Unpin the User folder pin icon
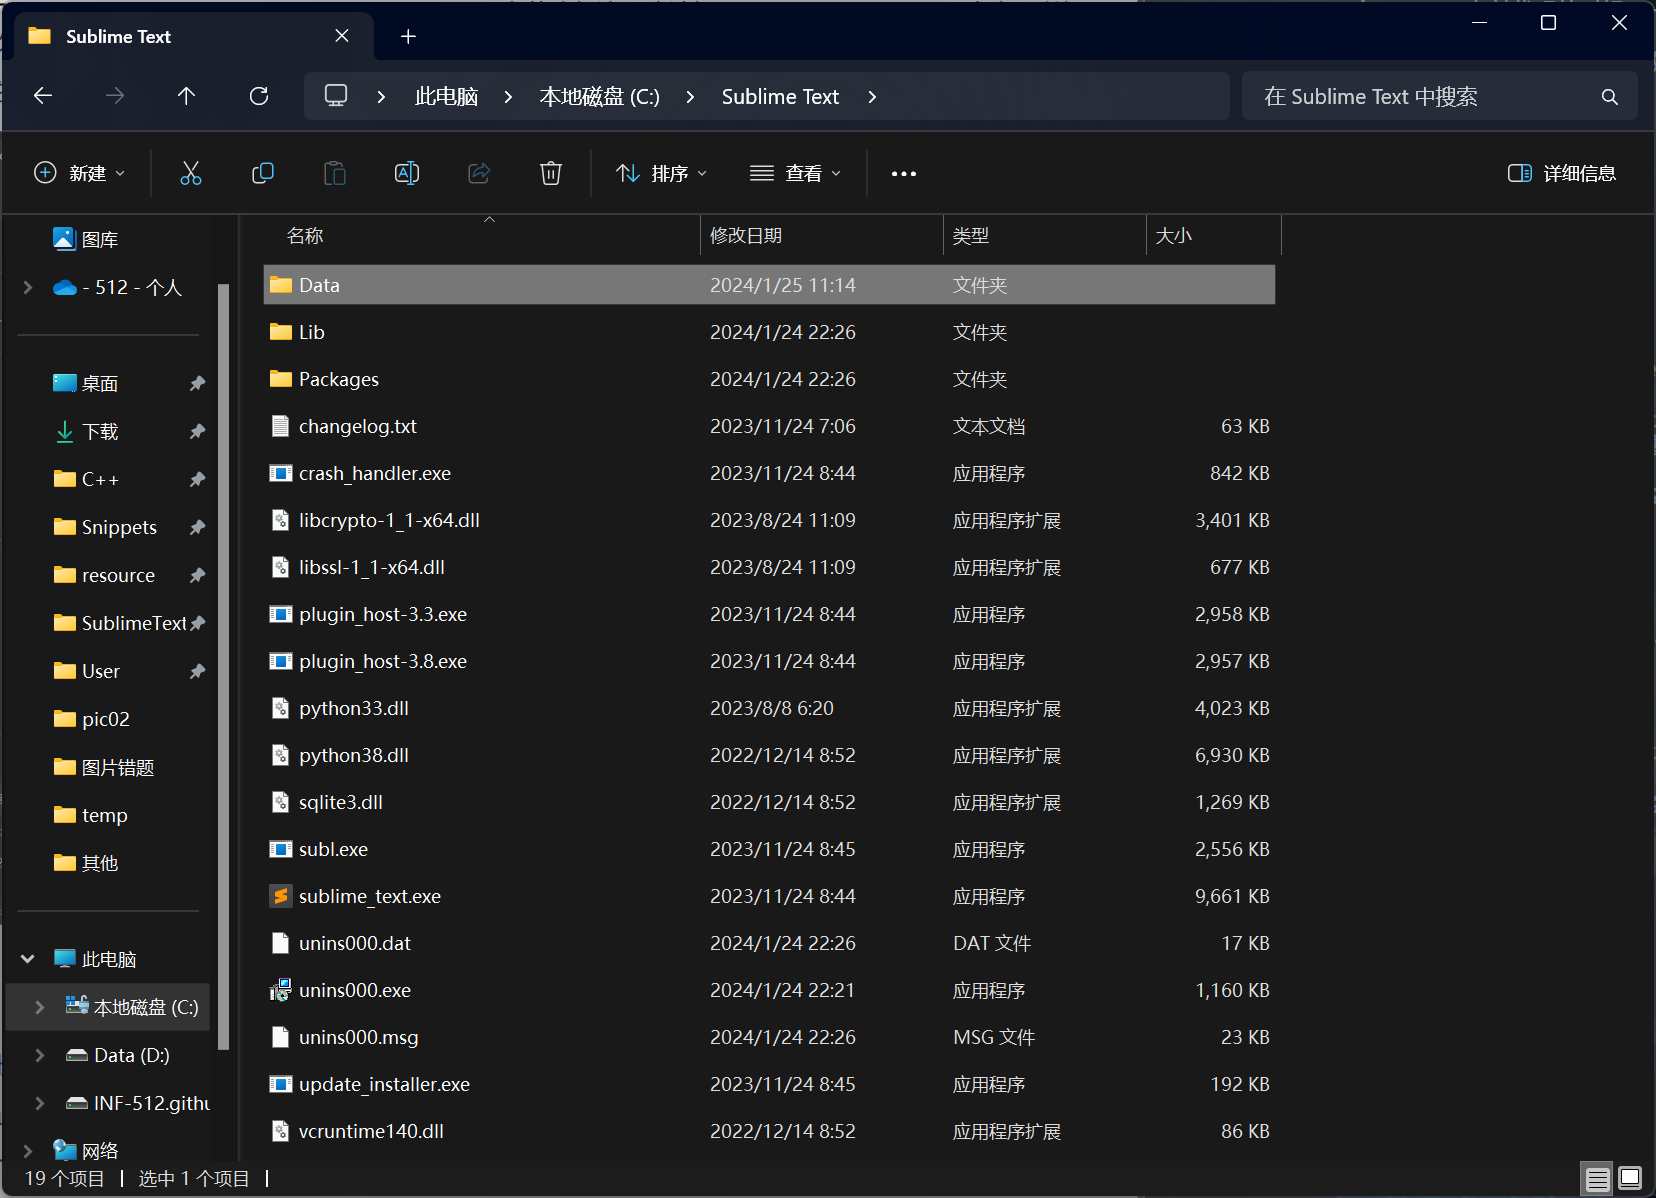The width and height of the screenshot is (1656, 1198). pos(197,671)
